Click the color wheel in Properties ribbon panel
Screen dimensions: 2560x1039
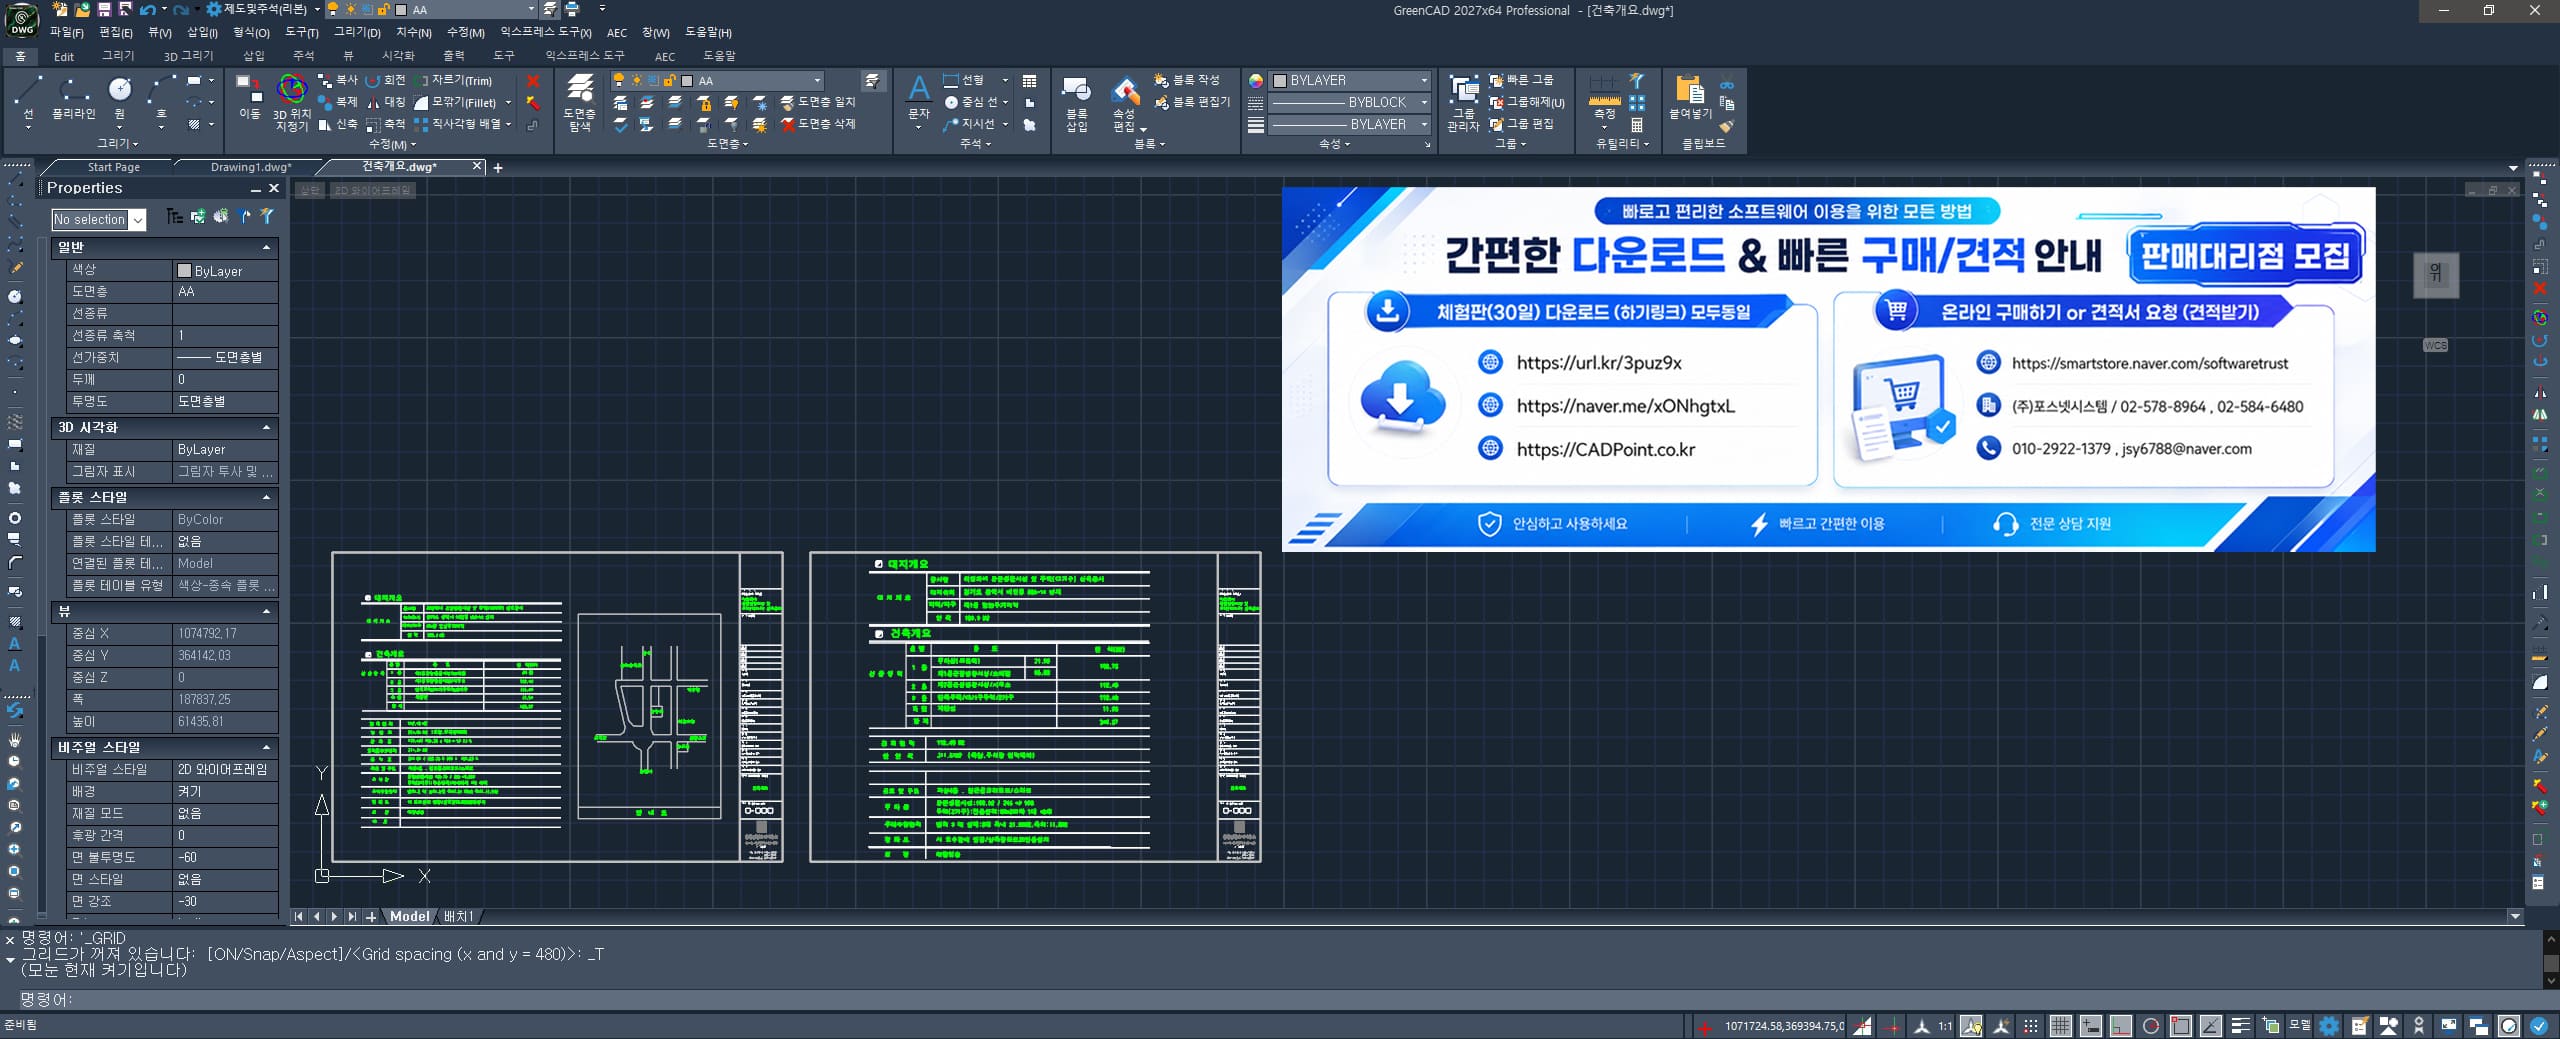coord(1256,80)
